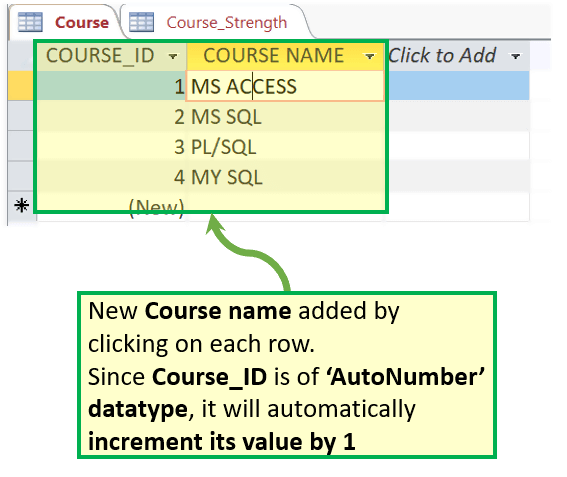Click COURSE_ID cell containing value 4
This screenshot has width=567, height=477.
[111, 177]
